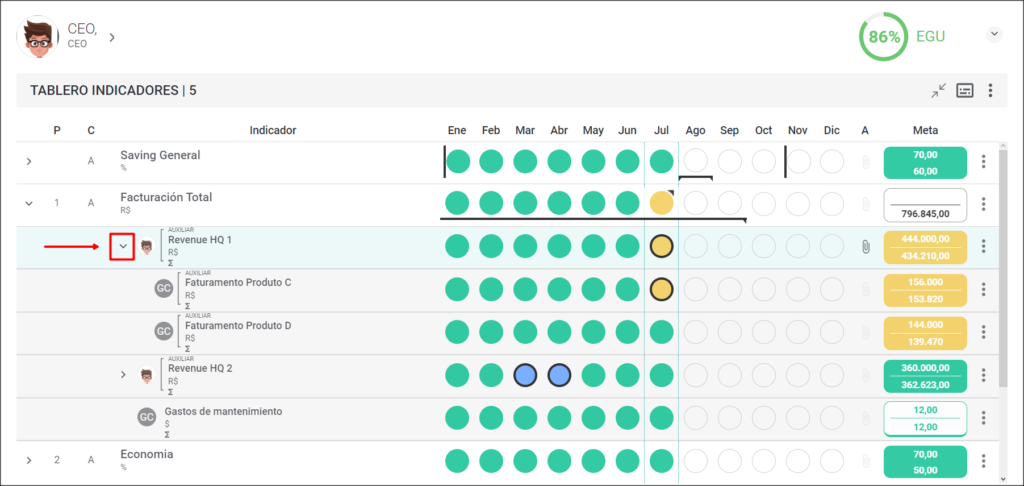This screenshot has height=486, width=1024.
Task: Open three-dot menu for Revenue HQ 2 row
Action: 984,376
